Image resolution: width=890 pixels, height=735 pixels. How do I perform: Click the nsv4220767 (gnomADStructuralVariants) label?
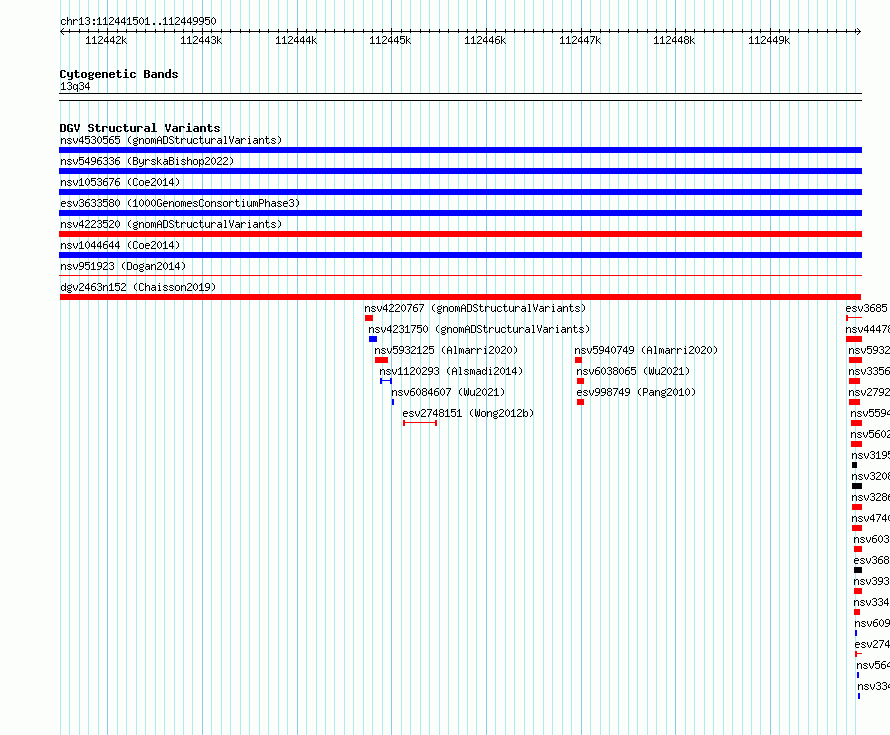475,308
